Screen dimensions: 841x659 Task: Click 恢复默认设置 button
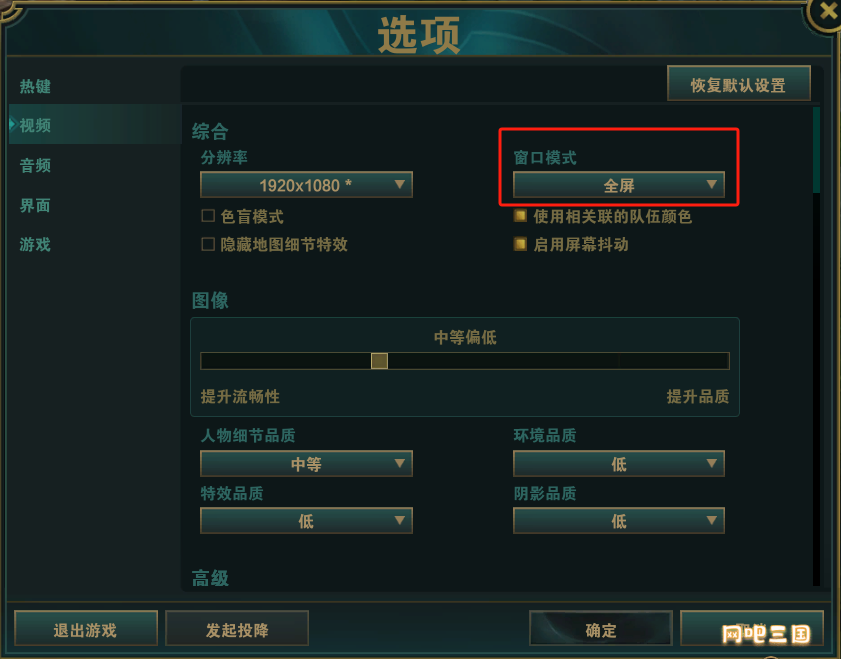[739, 84]
